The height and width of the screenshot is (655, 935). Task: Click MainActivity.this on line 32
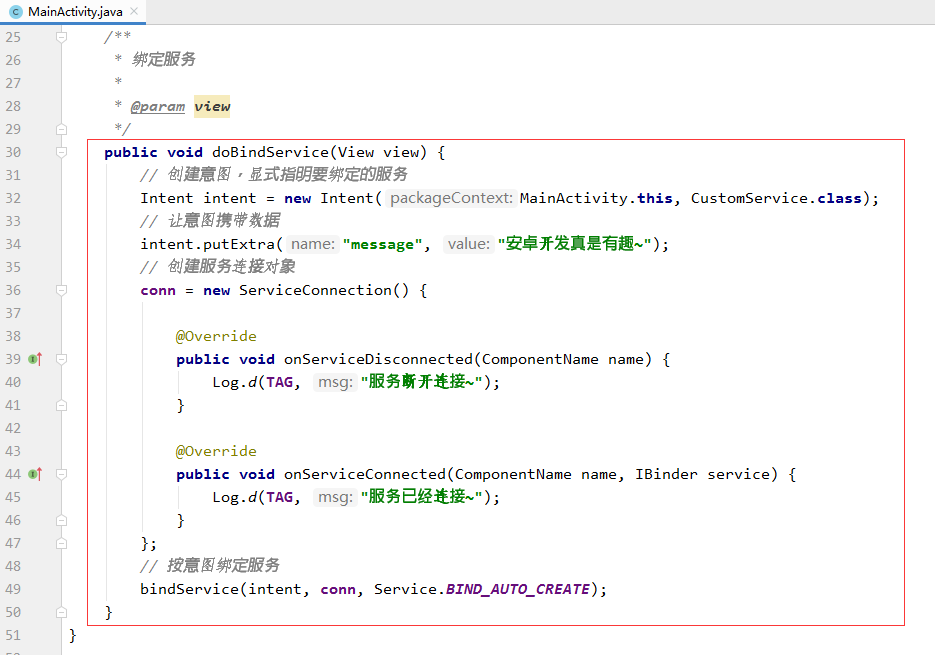click(596, 198)
